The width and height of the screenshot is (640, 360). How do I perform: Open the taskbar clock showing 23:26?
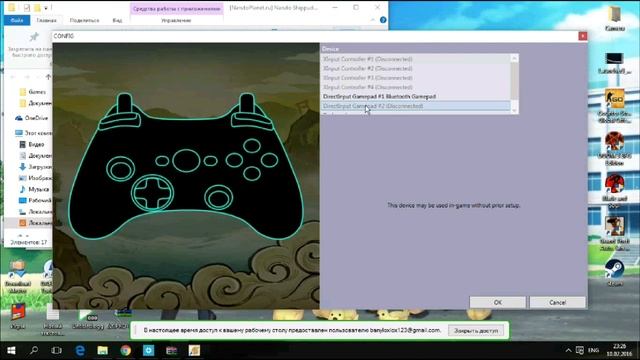[x=619, y=350]
